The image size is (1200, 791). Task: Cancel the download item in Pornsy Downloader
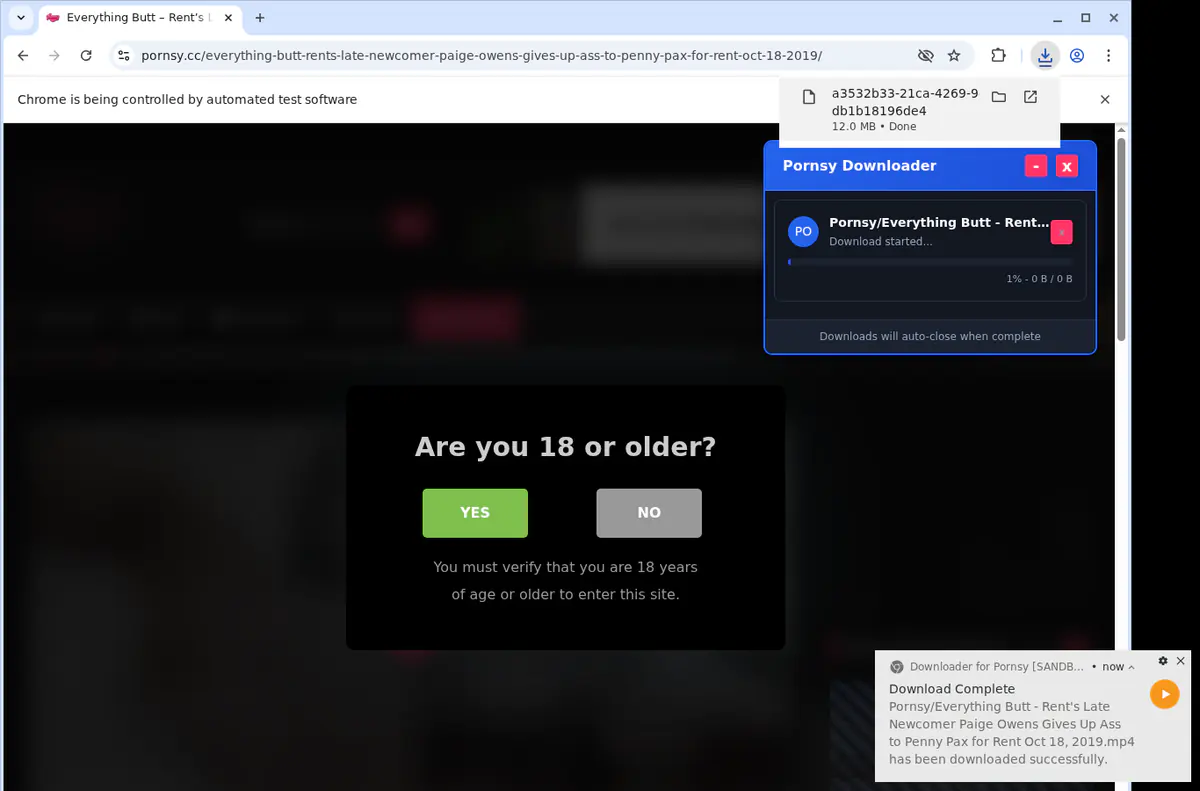tap(1062, 232)
